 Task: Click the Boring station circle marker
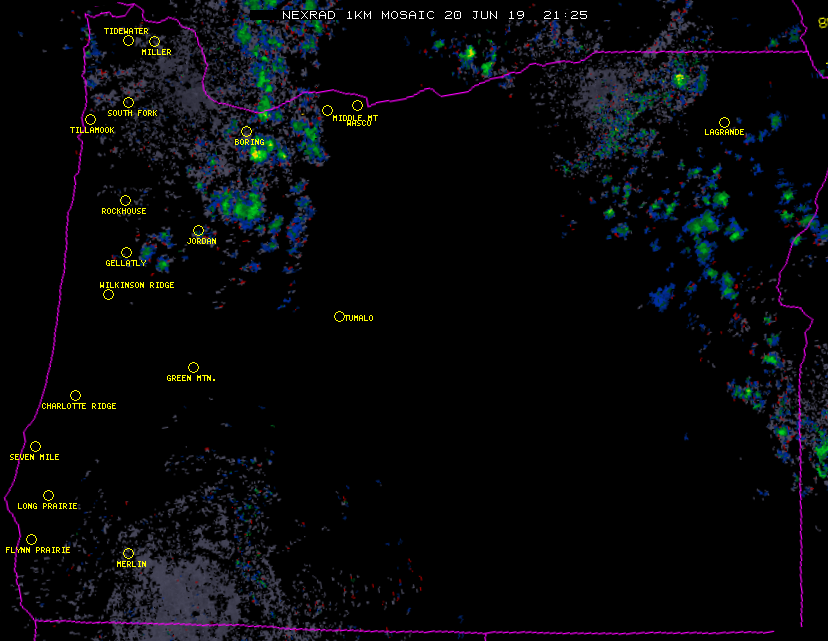[x=246, y=131]
